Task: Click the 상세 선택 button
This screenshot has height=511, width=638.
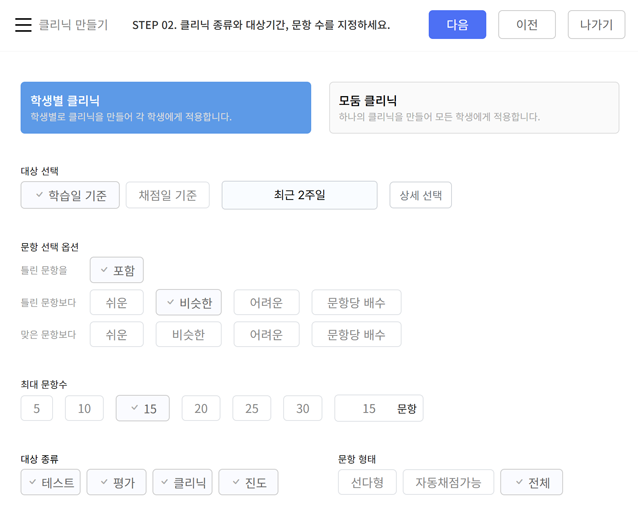Action: [x=420, y=195]
